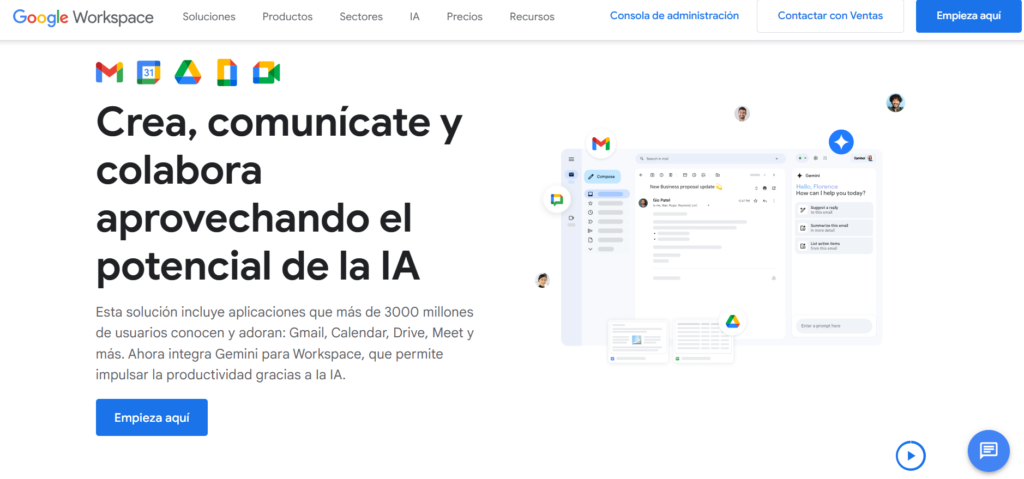Click 'New Business proposal update' subject text
The width and height of the screenshot is (1024, 479).
pos(682,187)
